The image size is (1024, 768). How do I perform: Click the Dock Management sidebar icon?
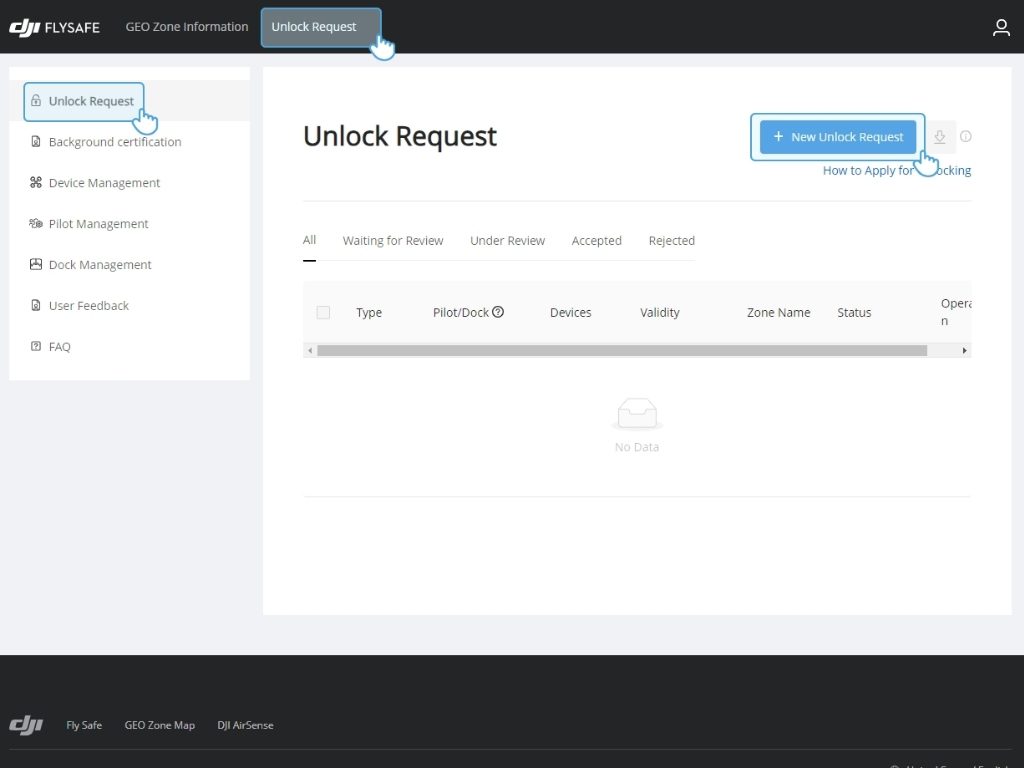(x=36, y=265)
